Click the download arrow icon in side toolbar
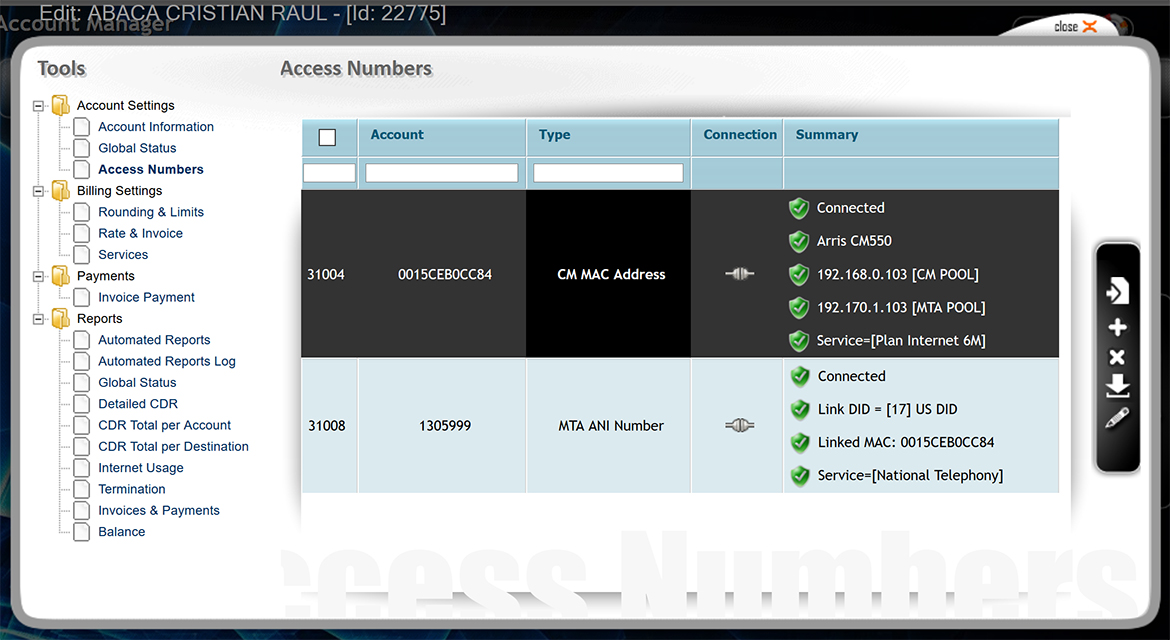1170x640 pixels. click(1117, 387)
